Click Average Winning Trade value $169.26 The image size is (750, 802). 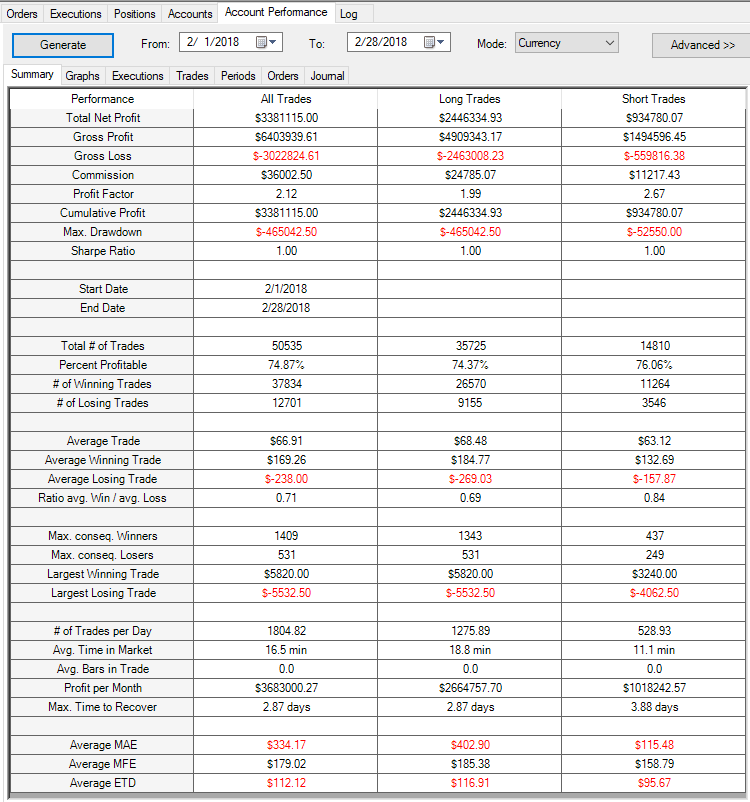(x=286, y=460)
